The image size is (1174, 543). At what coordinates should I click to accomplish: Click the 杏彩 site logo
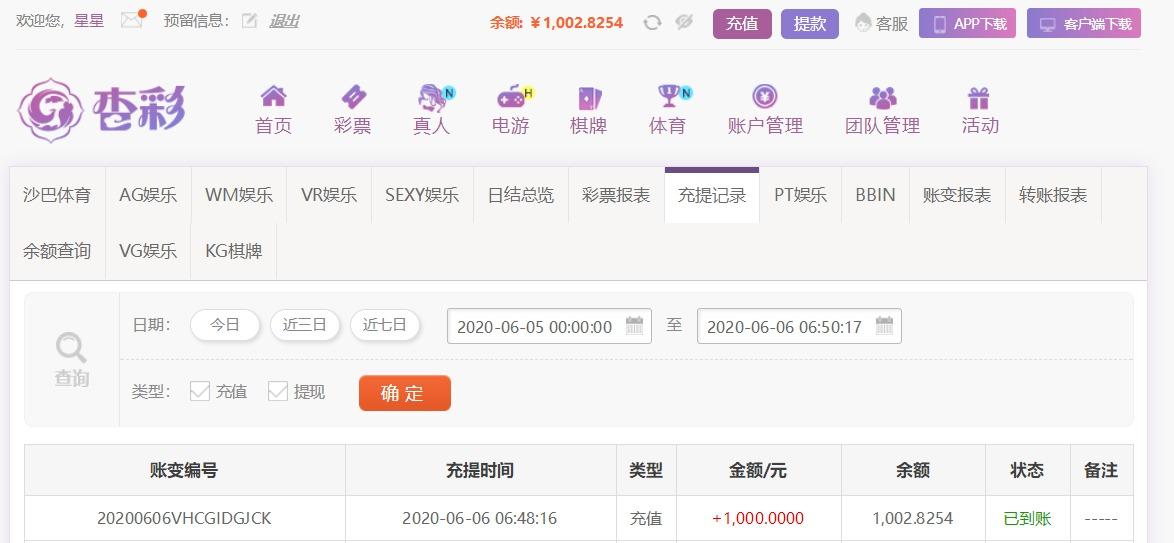click(102, 110)
